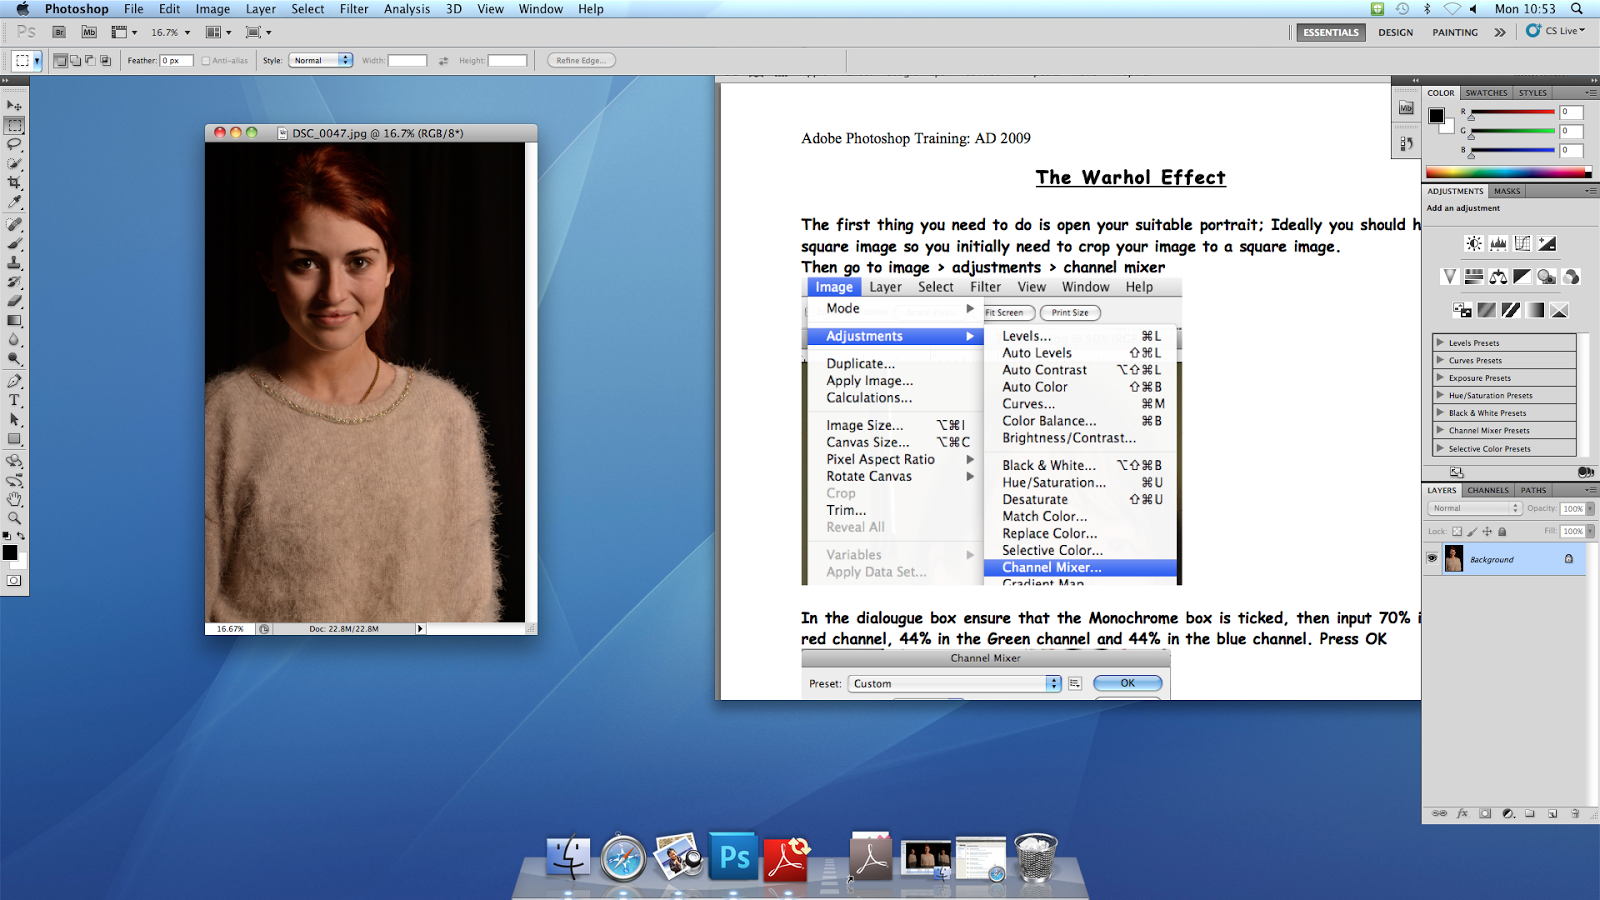The width and height of the screenshot is (1600, 900).
Task: Add a Channel Mixer adjustment
Action: coord(1571,276)
